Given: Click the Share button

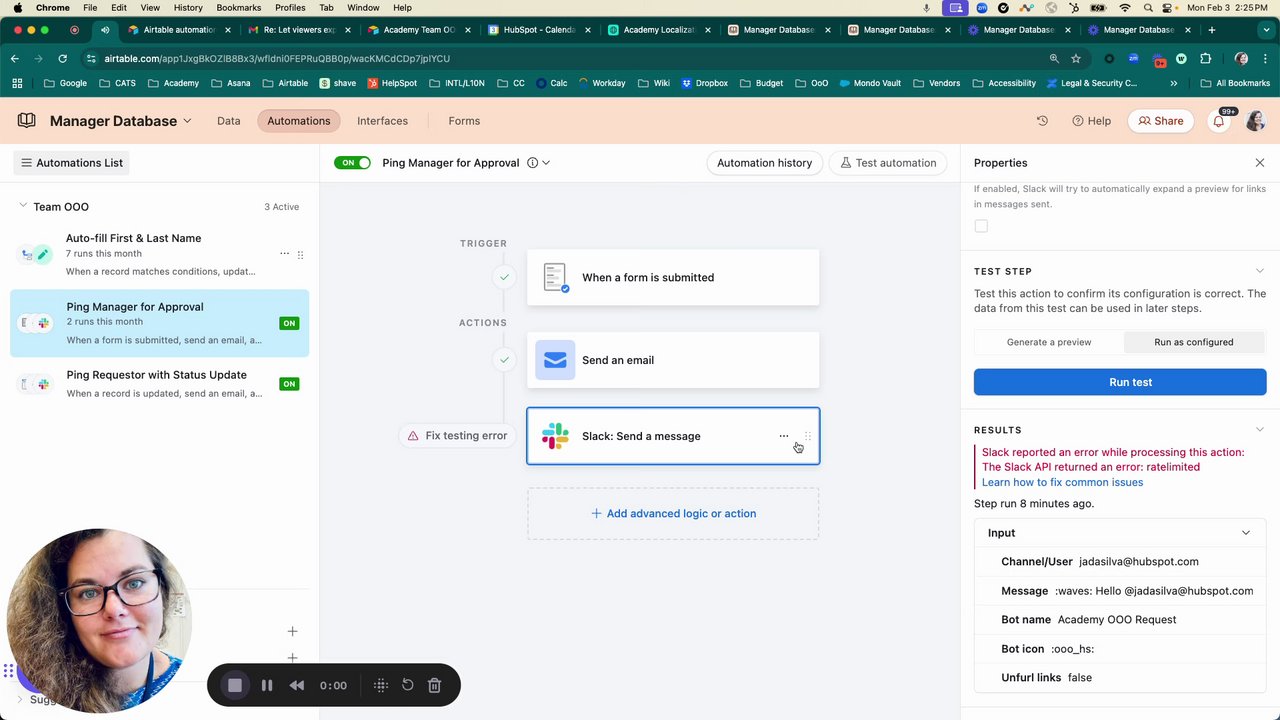Looking at the screenshot, I should coord(1161,121).
